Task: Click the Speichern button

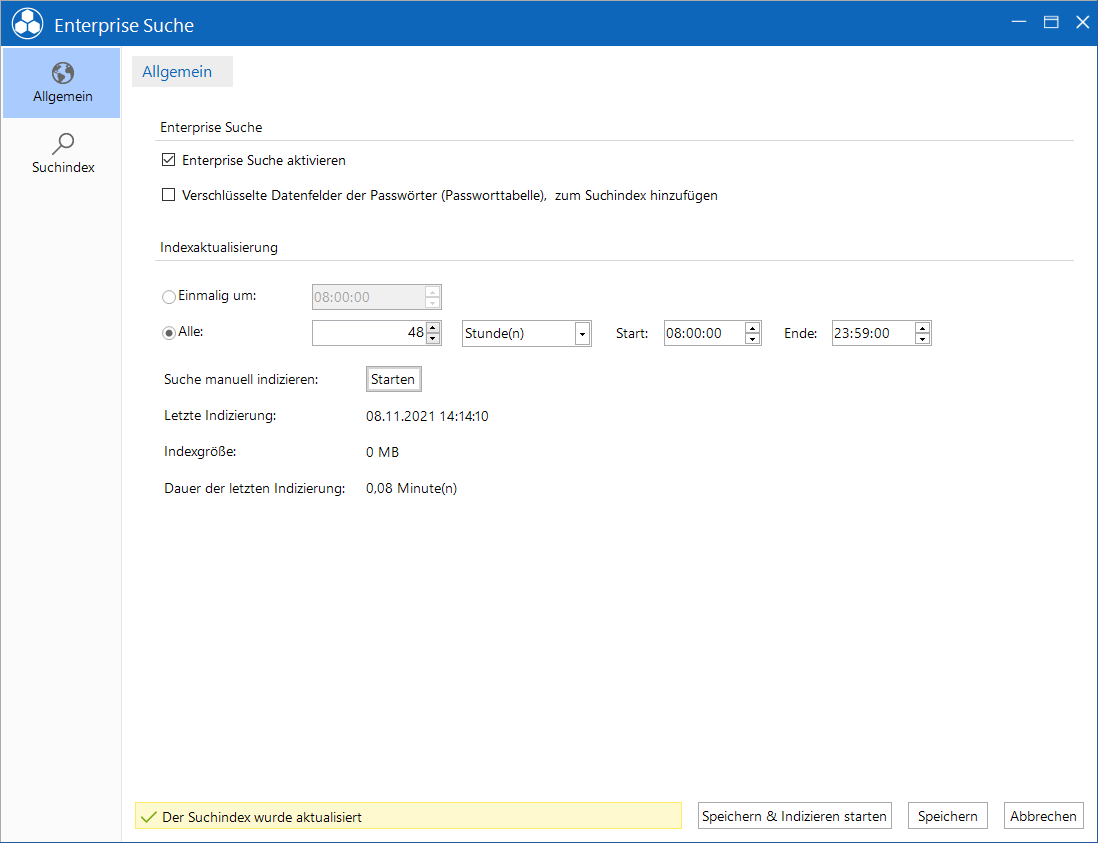Action: [x=947, y=816]
